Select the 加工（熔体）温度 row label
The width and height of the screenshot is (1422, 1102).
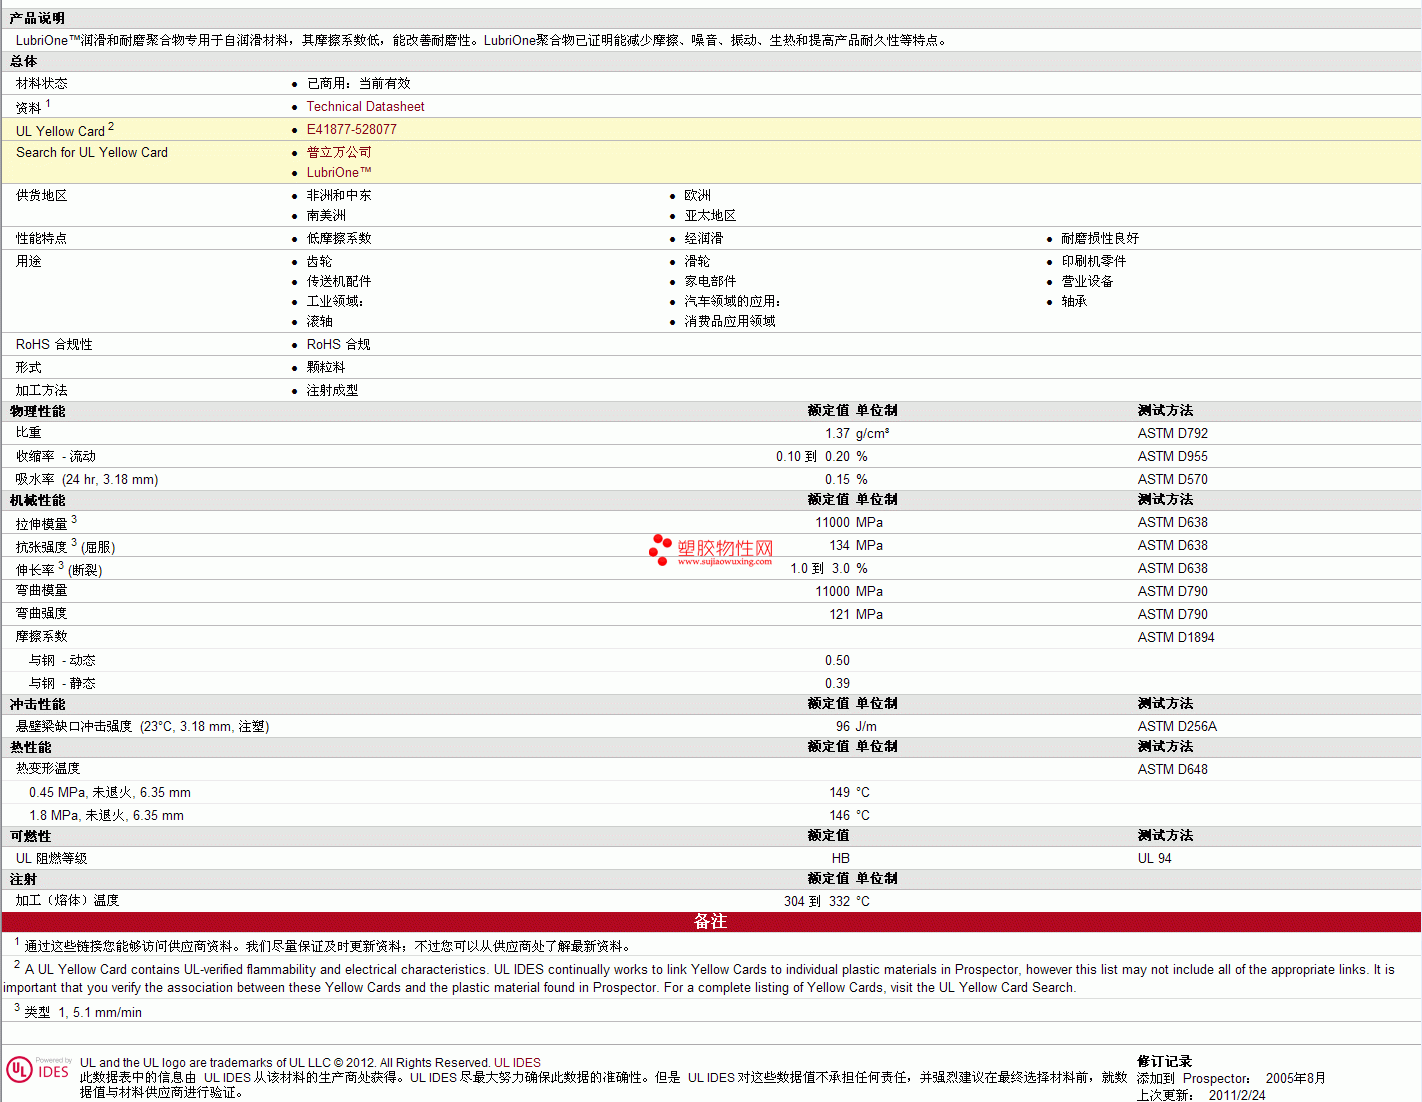click(x=67, y=900)
